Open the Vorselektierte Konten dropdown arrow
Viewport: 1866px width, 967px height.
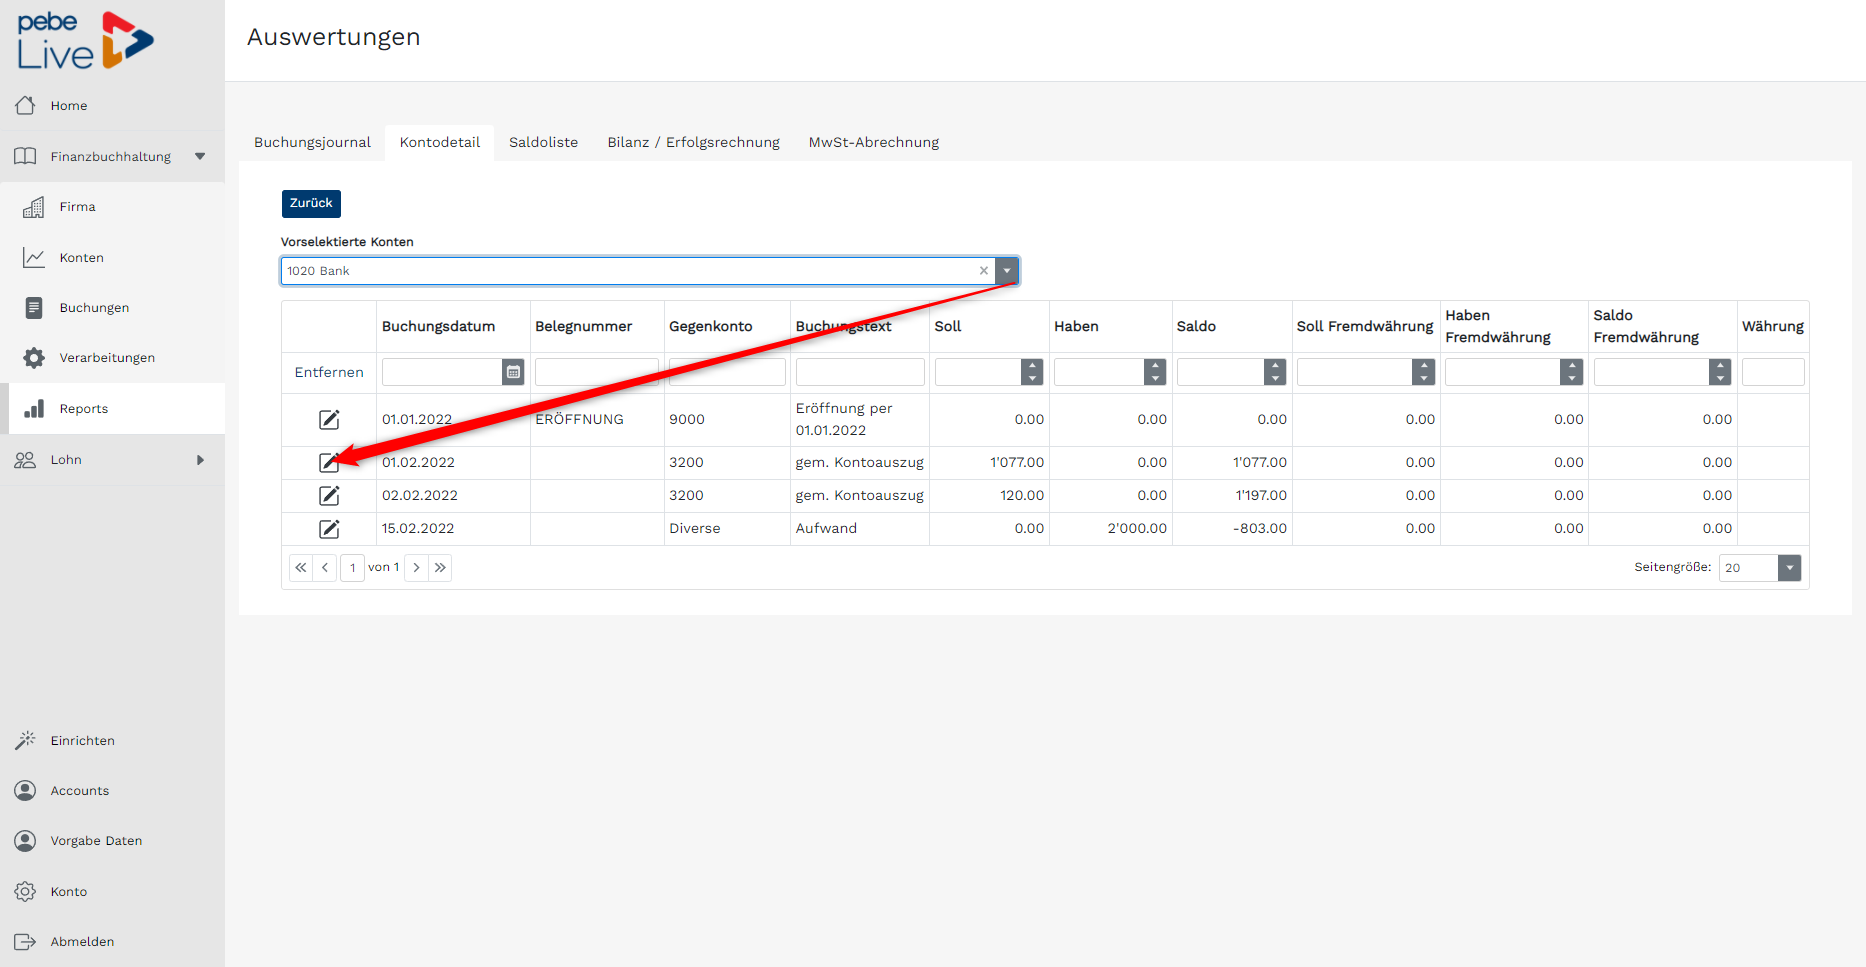coord(1007,271)
